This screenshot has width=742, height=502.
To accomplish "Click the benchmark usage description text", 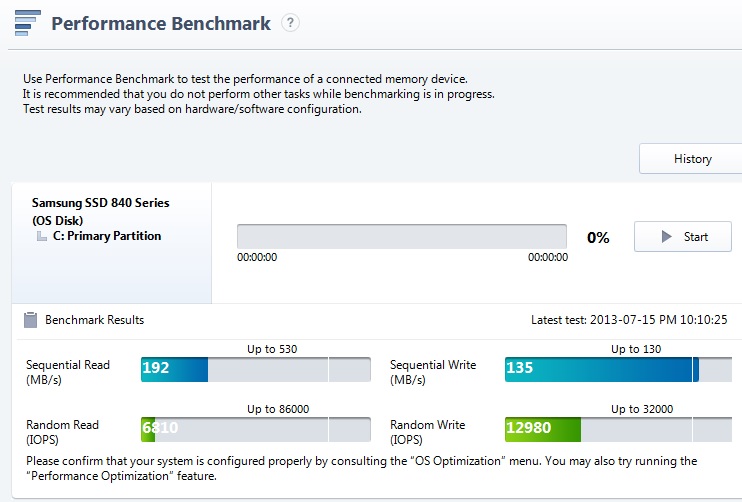I will (258, 94).
